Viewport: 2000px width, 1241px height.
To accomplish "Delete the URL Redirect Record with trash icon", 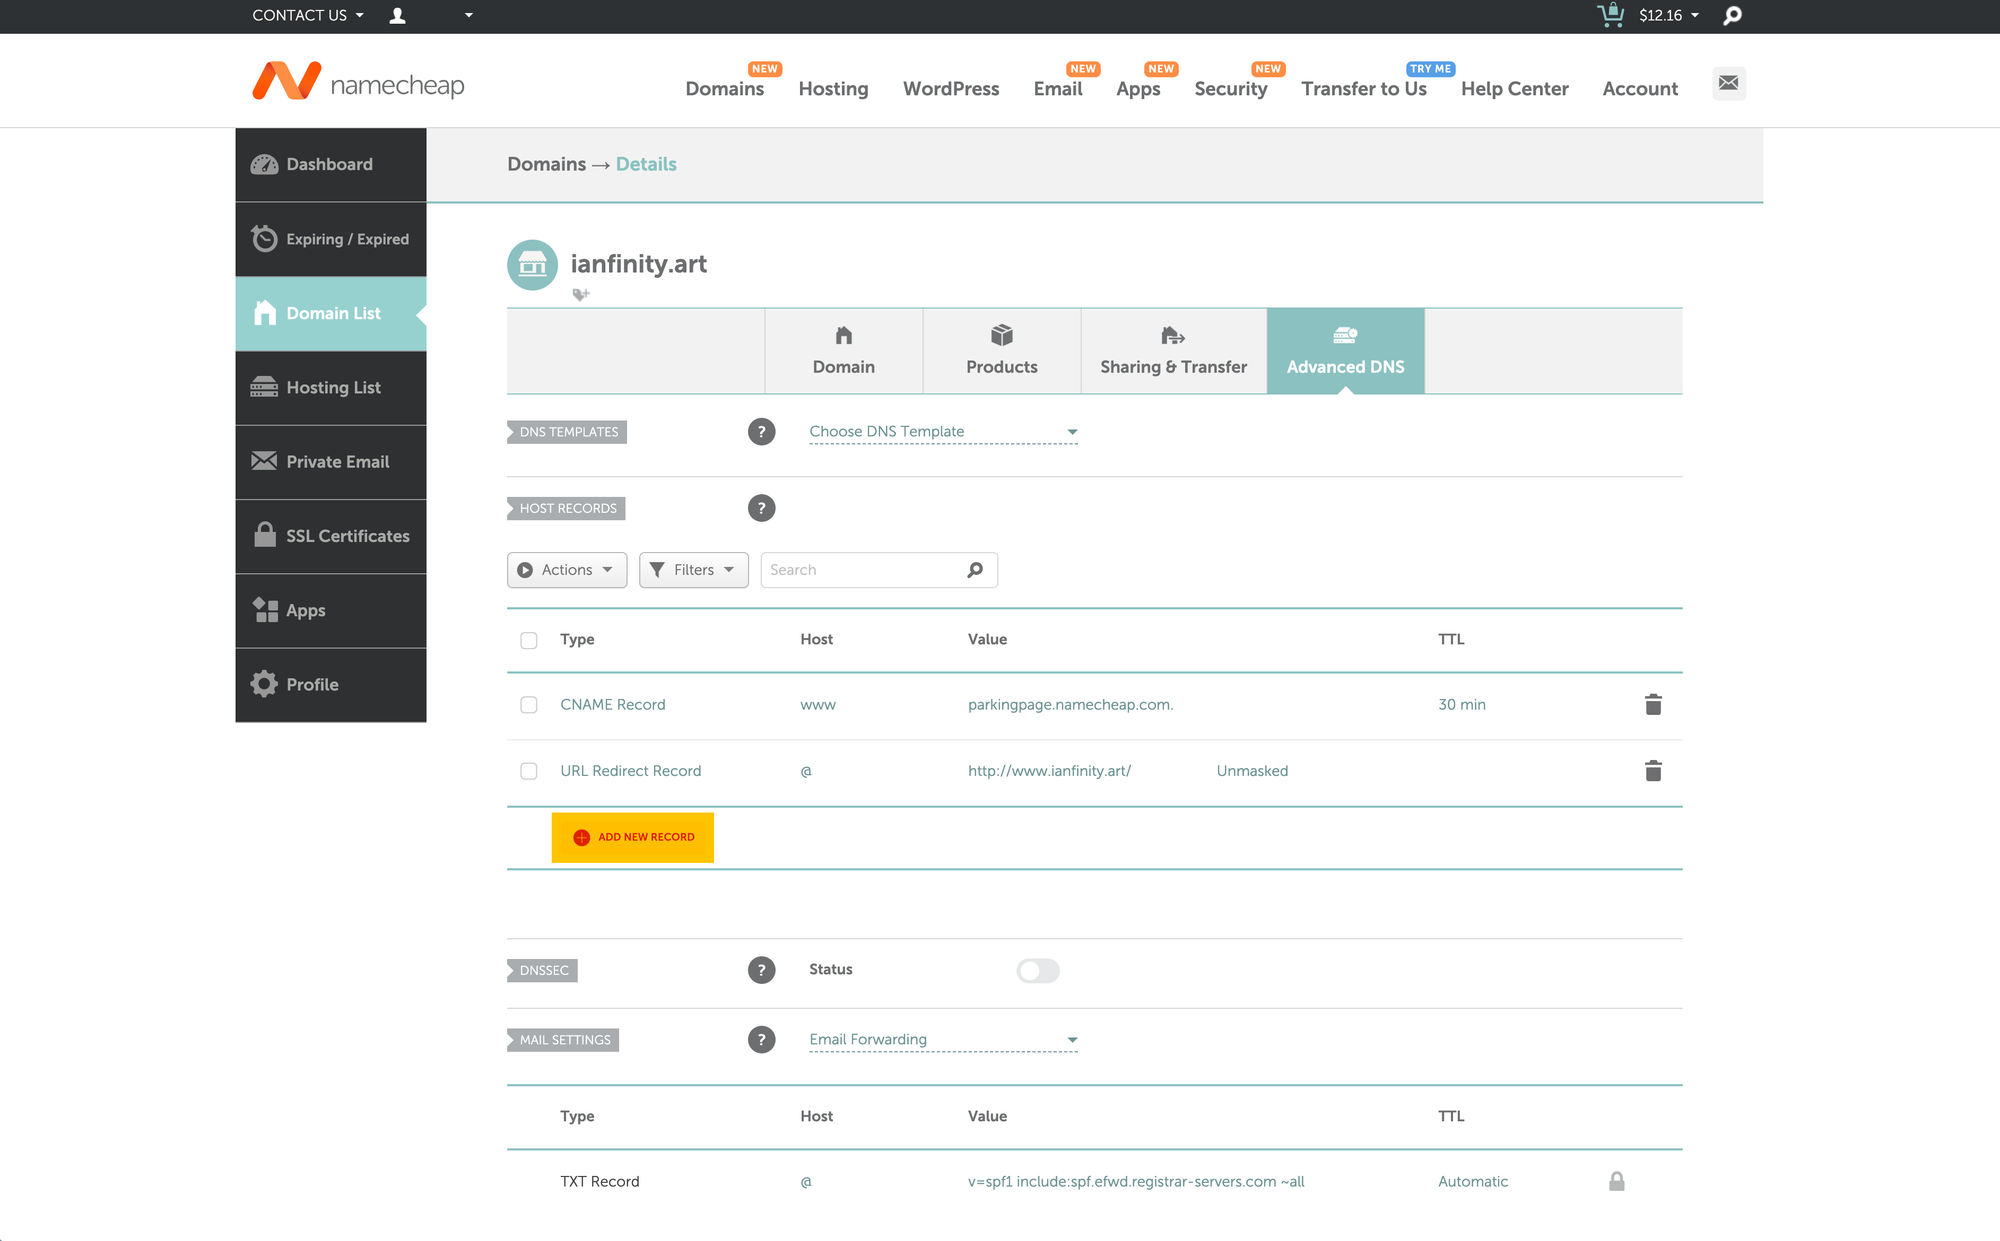I will 1653,771.
